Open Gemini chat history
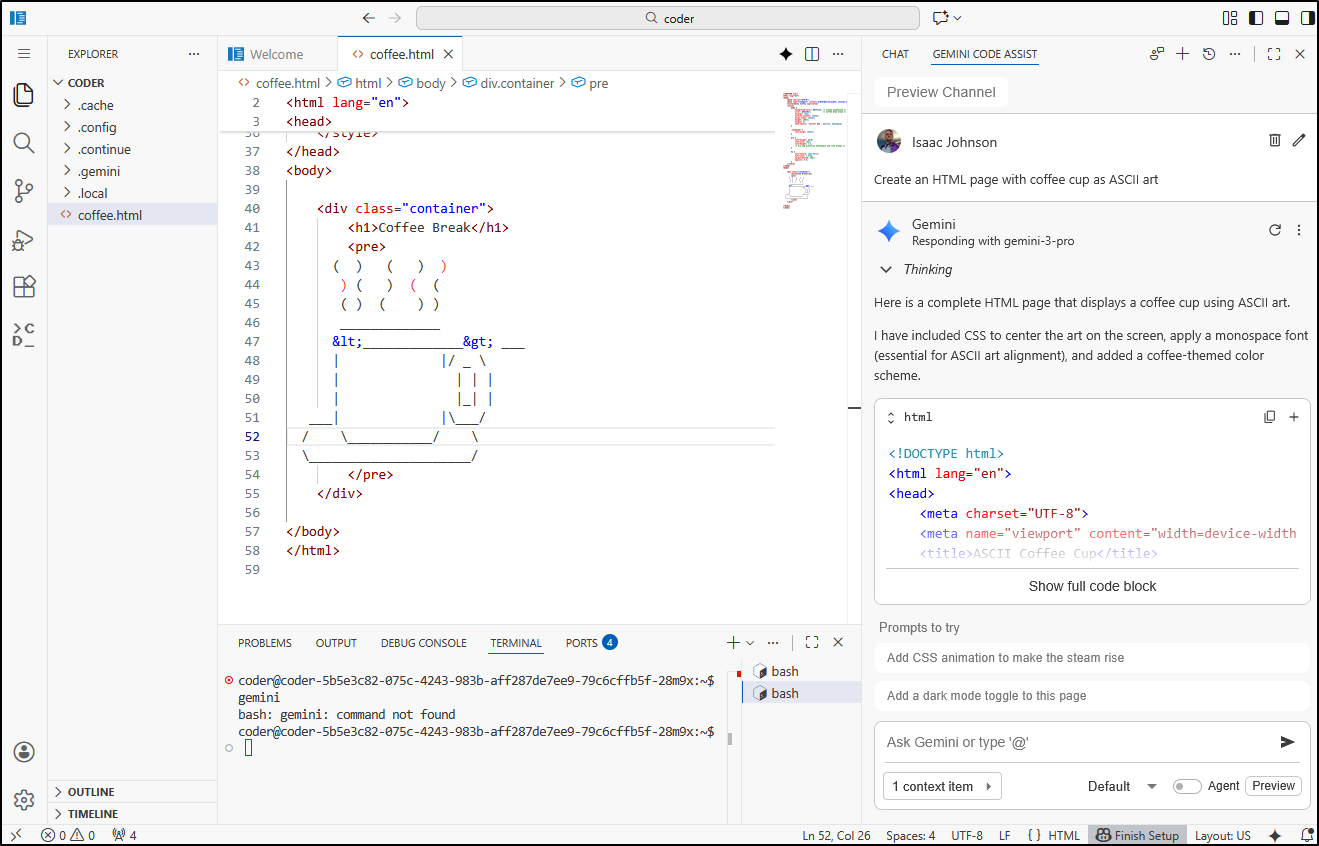Image resolution: width=1319 pixels, height=846 pixels. [1209, 53]
